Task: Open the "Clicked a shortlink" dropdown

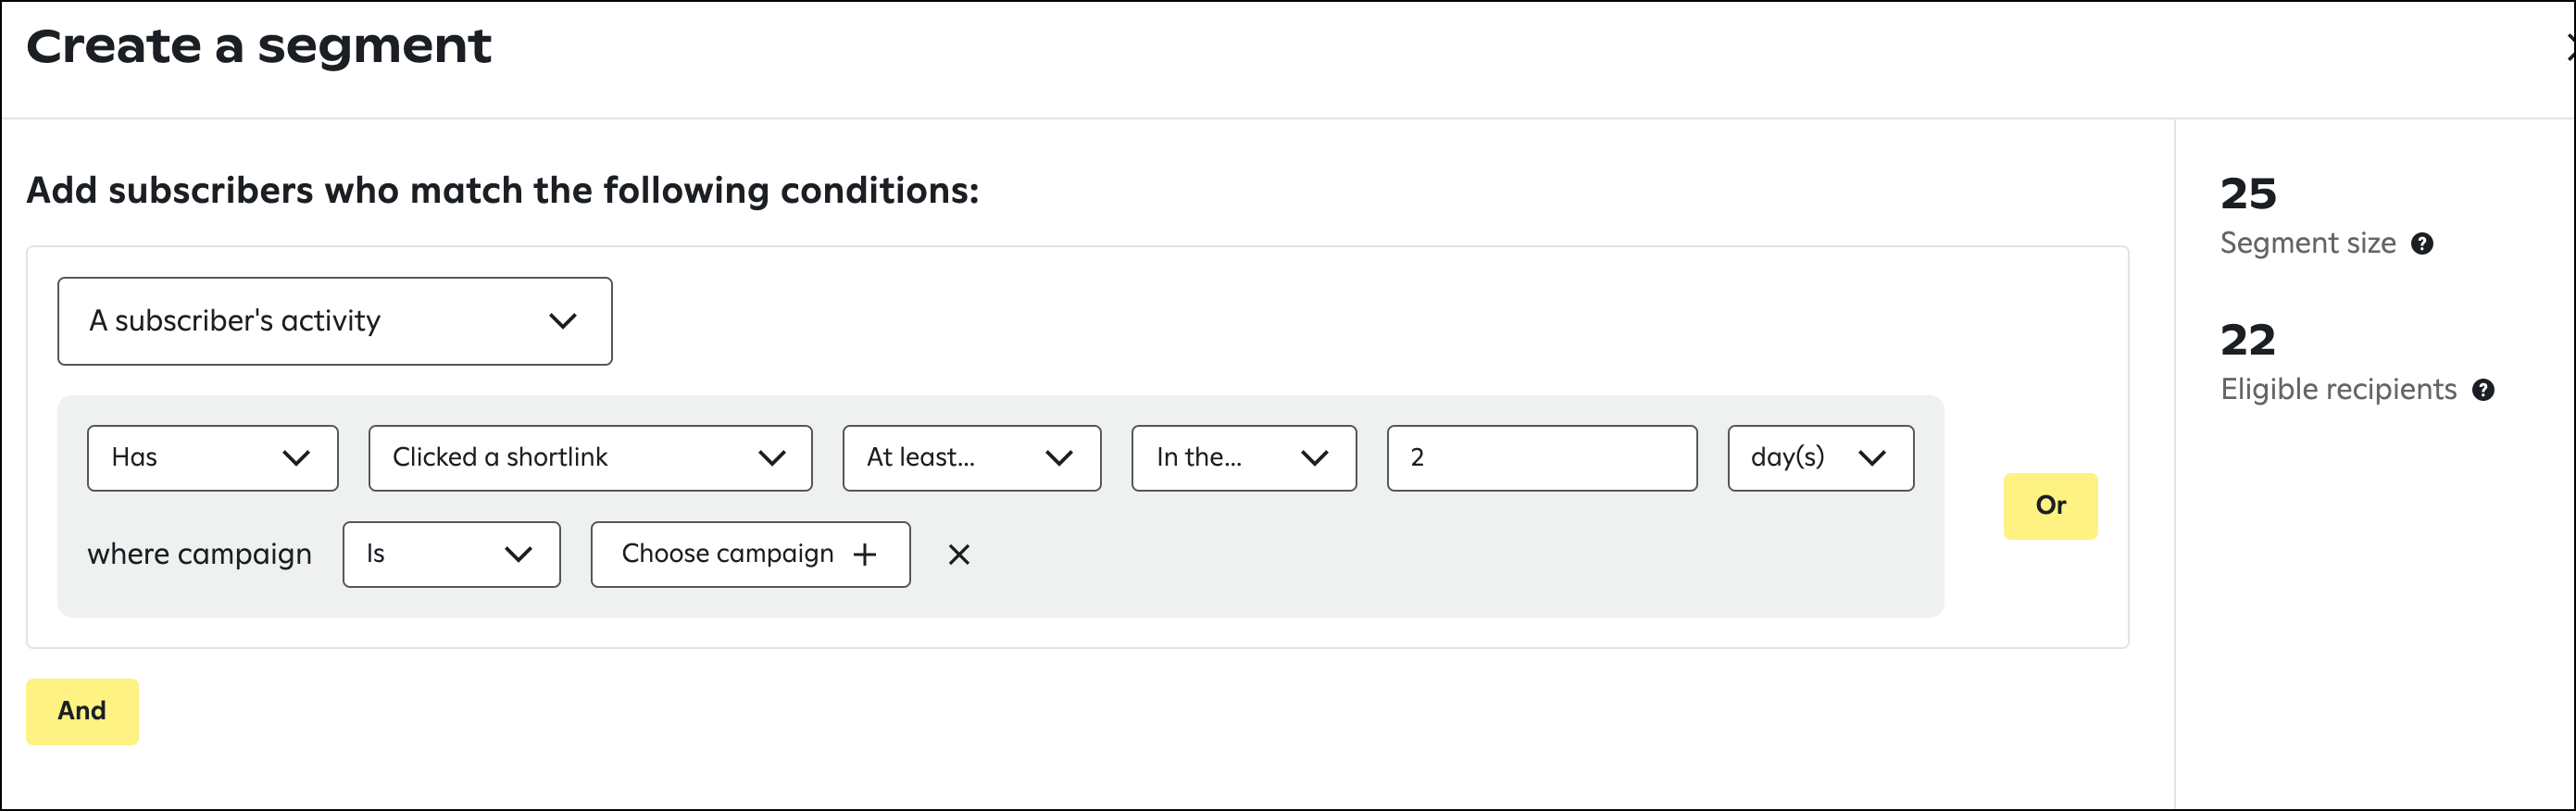Action: [590, 458]
